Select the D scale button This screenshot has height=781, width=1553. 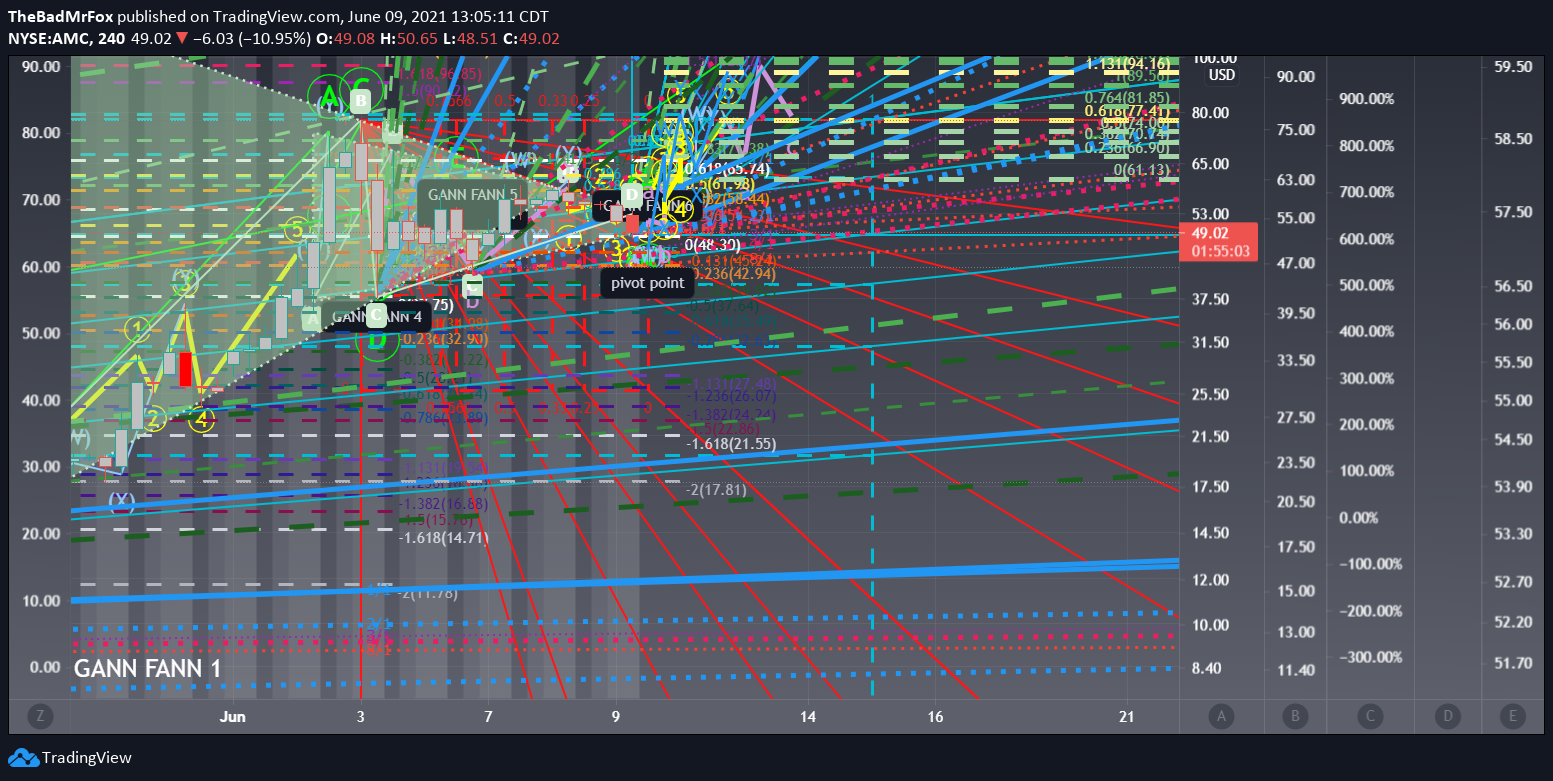[x=1446, y=716]
